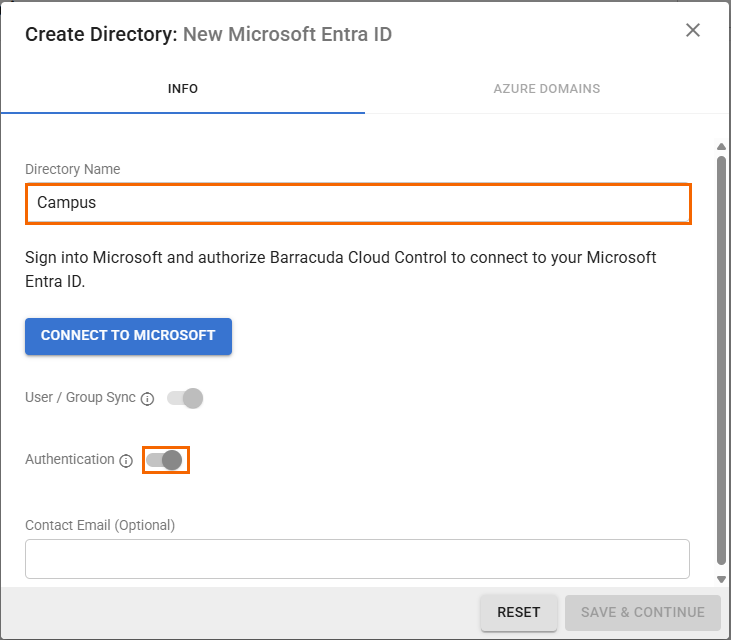Image resolution: width=731 pixels, height=640 pixels.
Task: Click the RESET button
Action: pyautogui.click(x=518, y=612)
